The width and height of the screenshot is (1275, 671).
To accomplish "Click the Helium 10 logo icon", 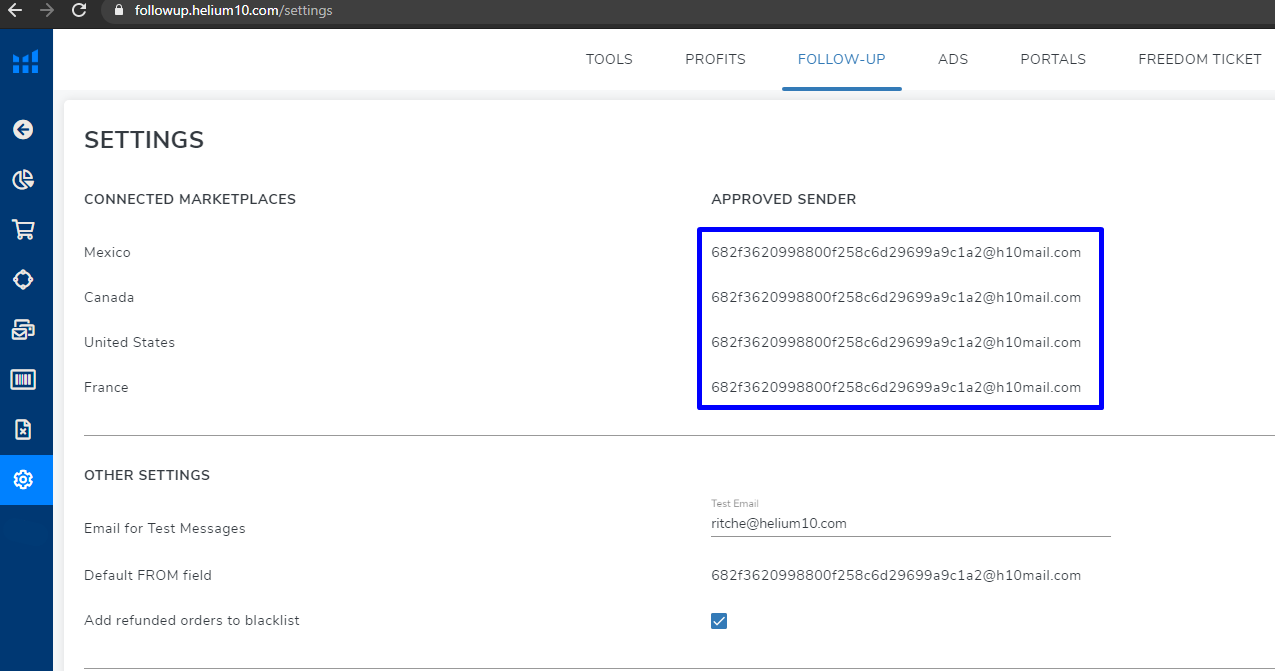I will [x=25, y=62].
